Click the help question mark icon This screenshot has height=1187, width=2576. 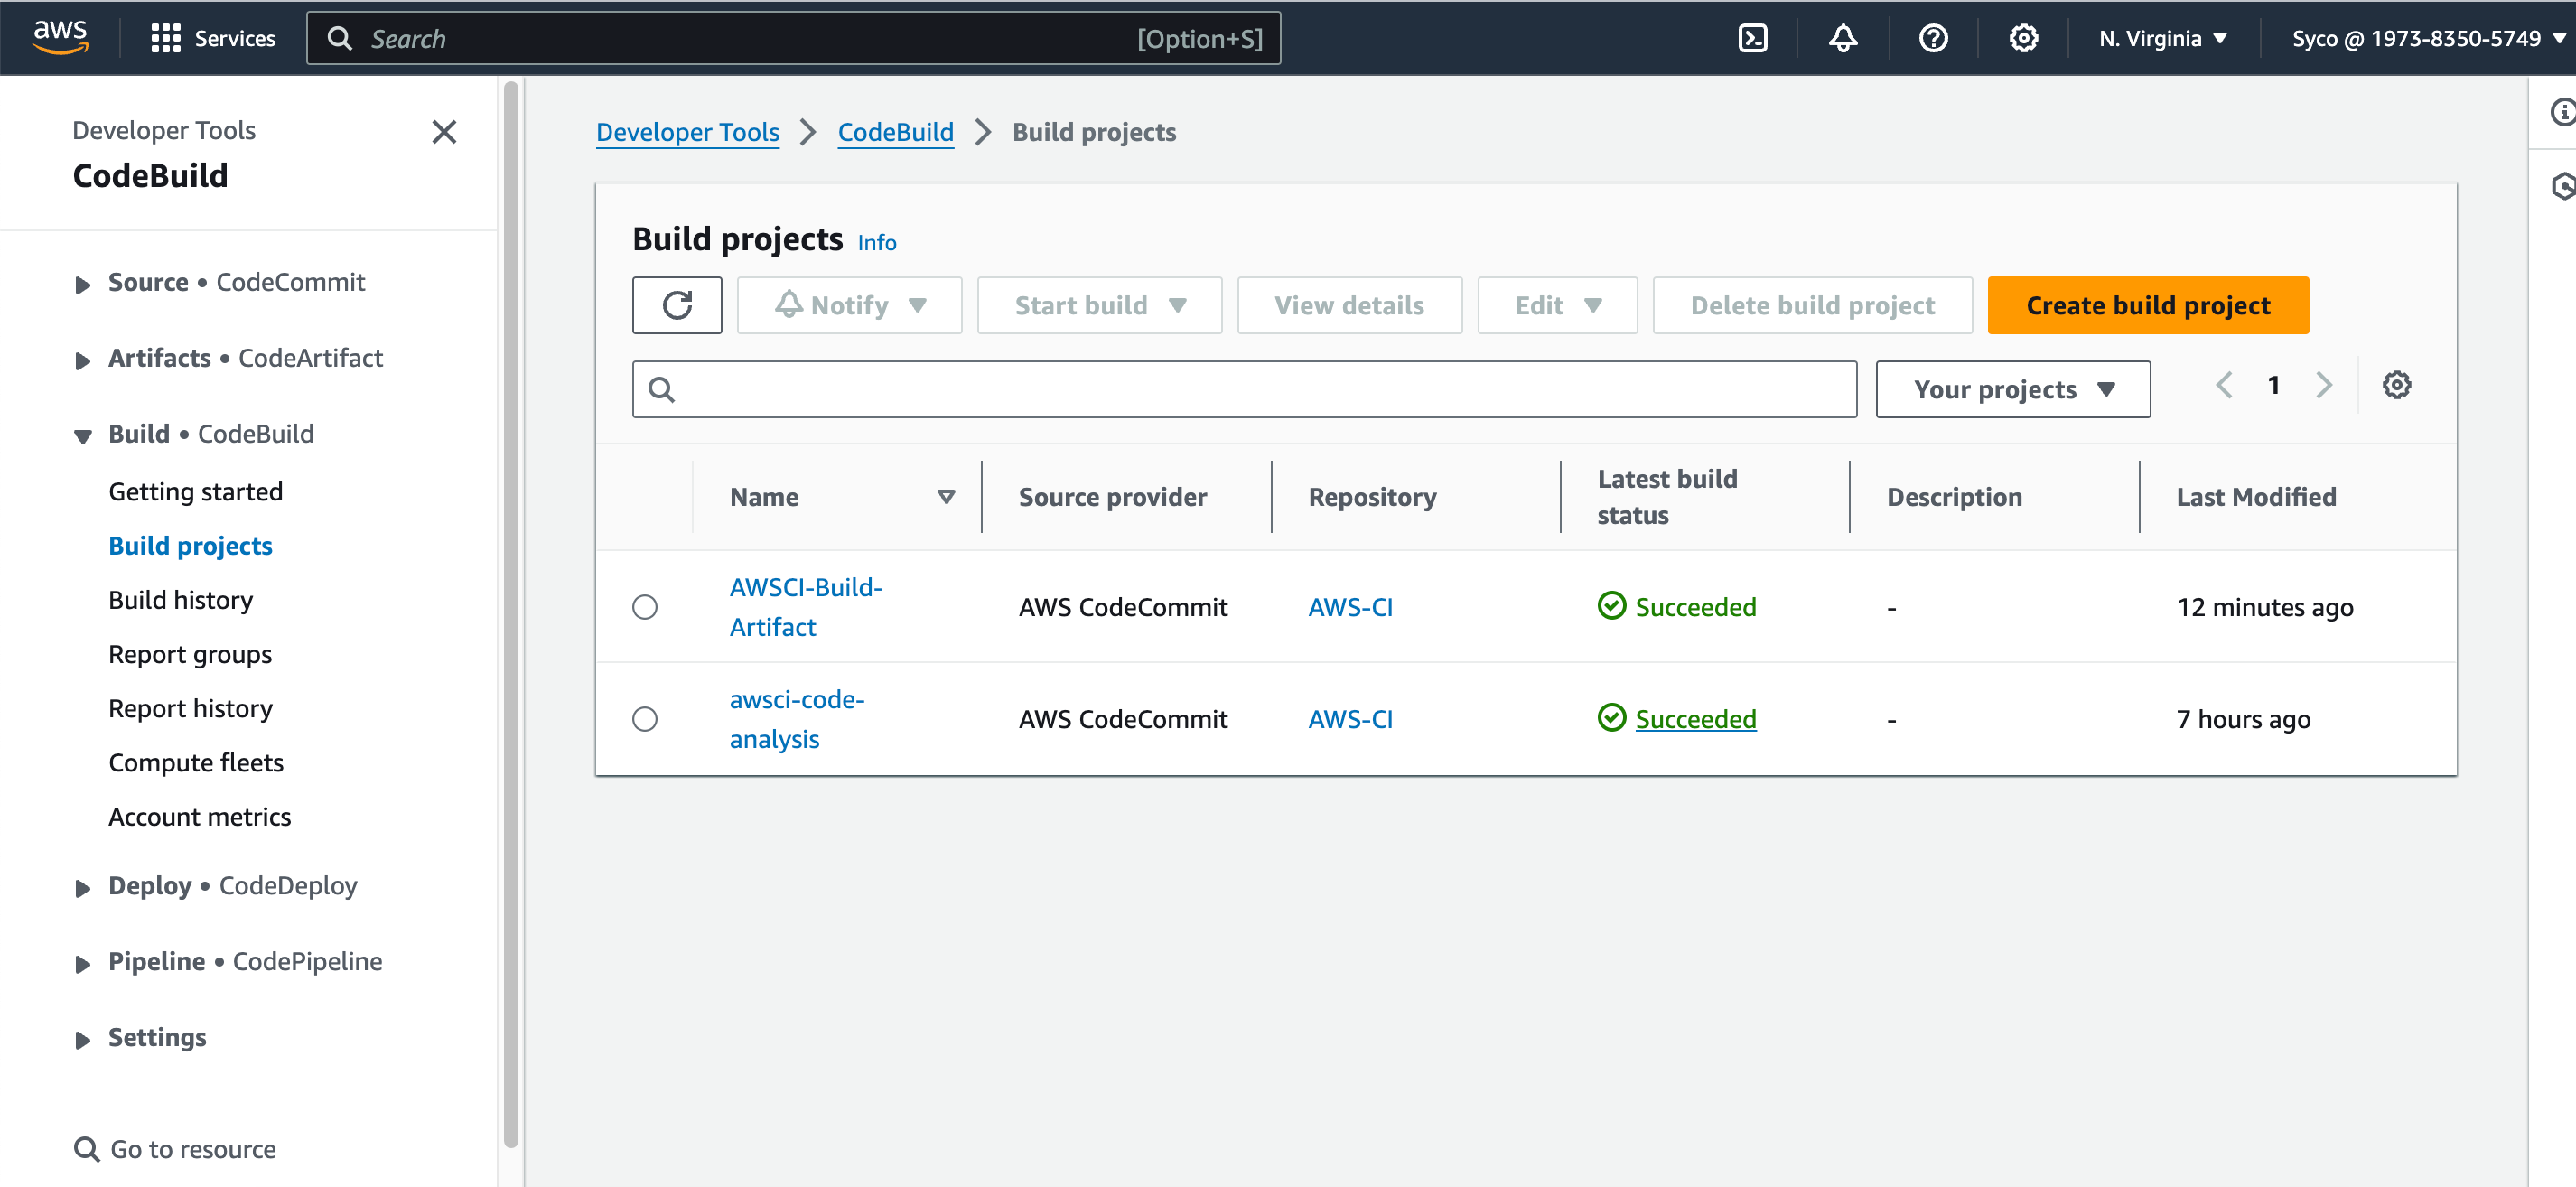click(1932, 38)
